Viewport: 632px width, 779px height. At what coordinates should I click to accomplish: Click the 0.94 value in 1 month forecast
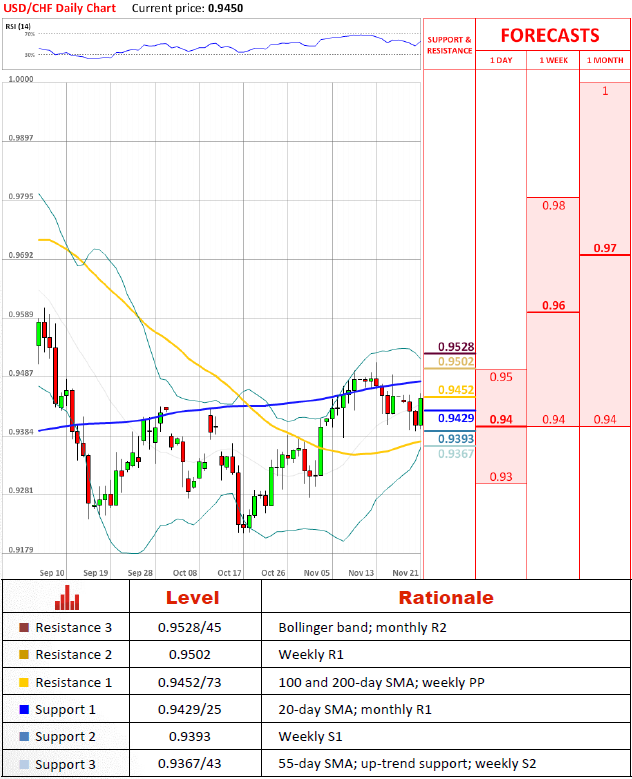(x=605, y=419)
